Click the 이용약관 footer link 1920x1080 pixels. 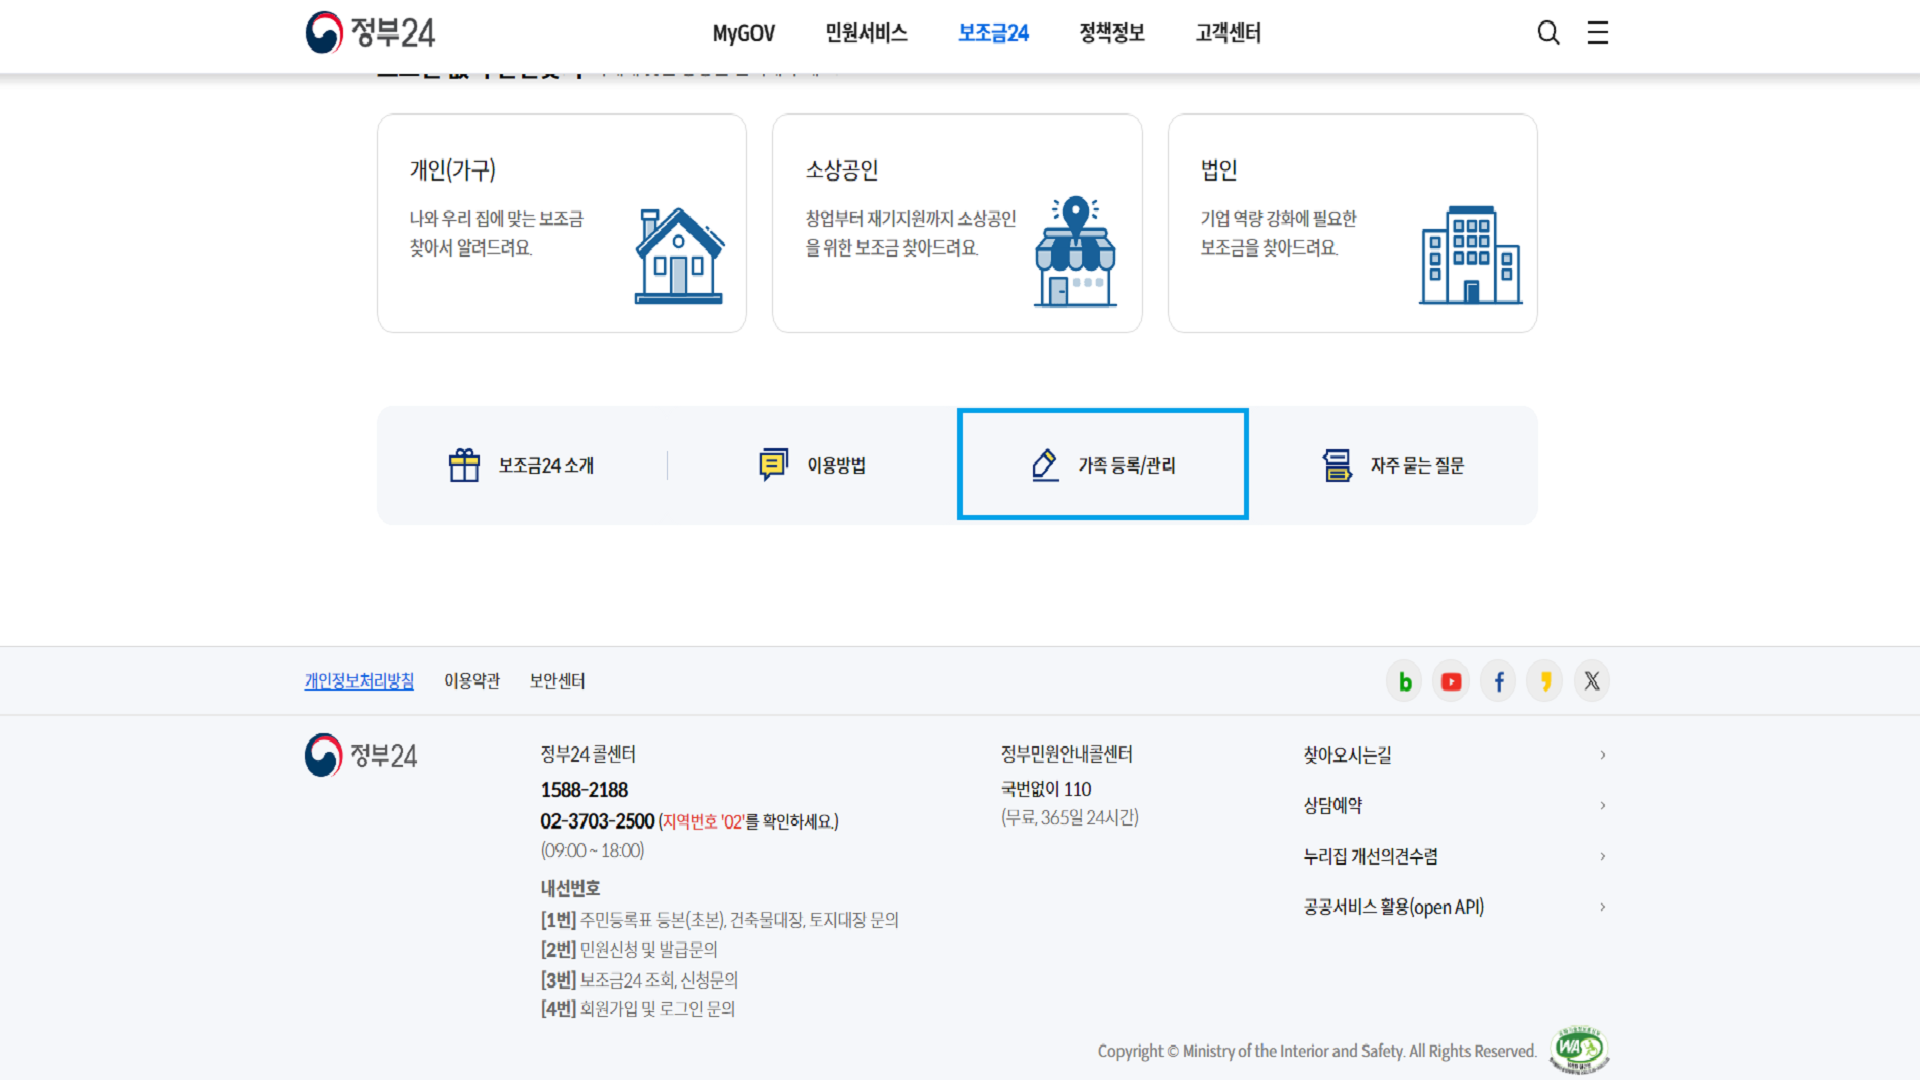pyautogui.click(x=472, y=680)
